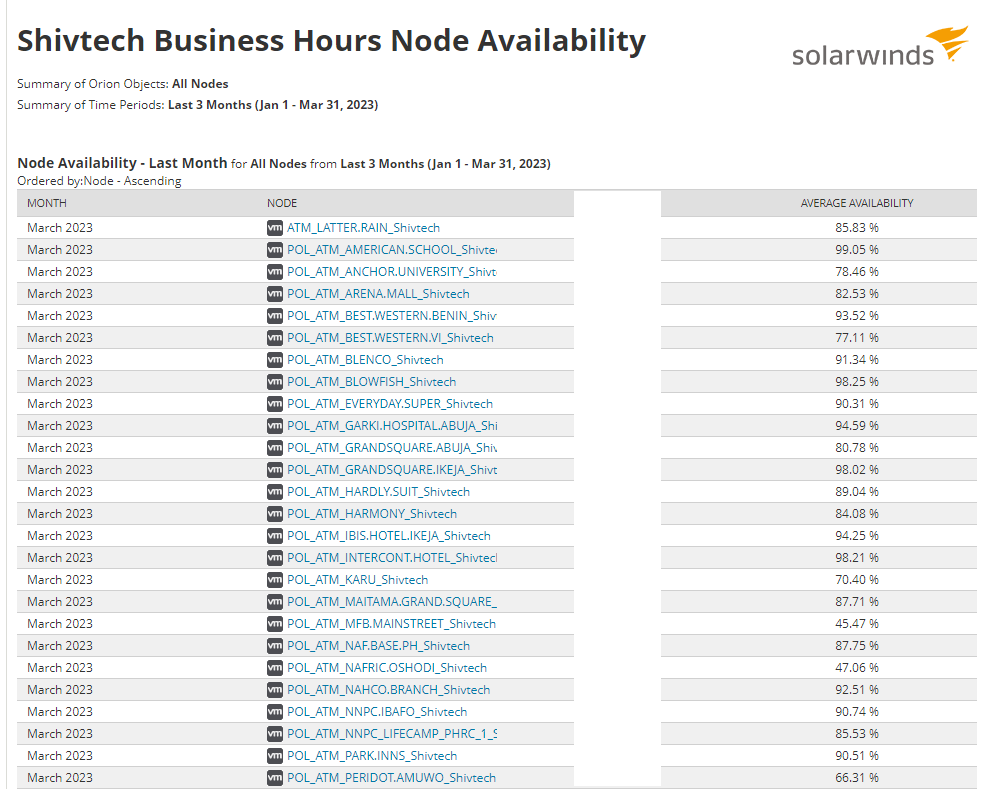
Task: Open the POL_ATM_HARDLY.SUIT_Shivtech node link
Action: point(378,491)
